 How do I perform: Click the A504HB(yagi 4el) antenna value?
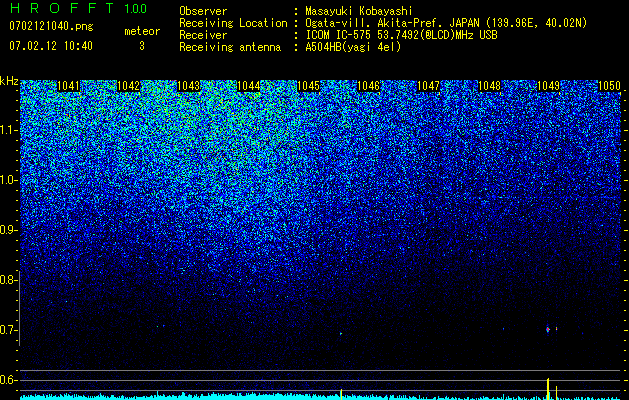(x=353, y=47)
